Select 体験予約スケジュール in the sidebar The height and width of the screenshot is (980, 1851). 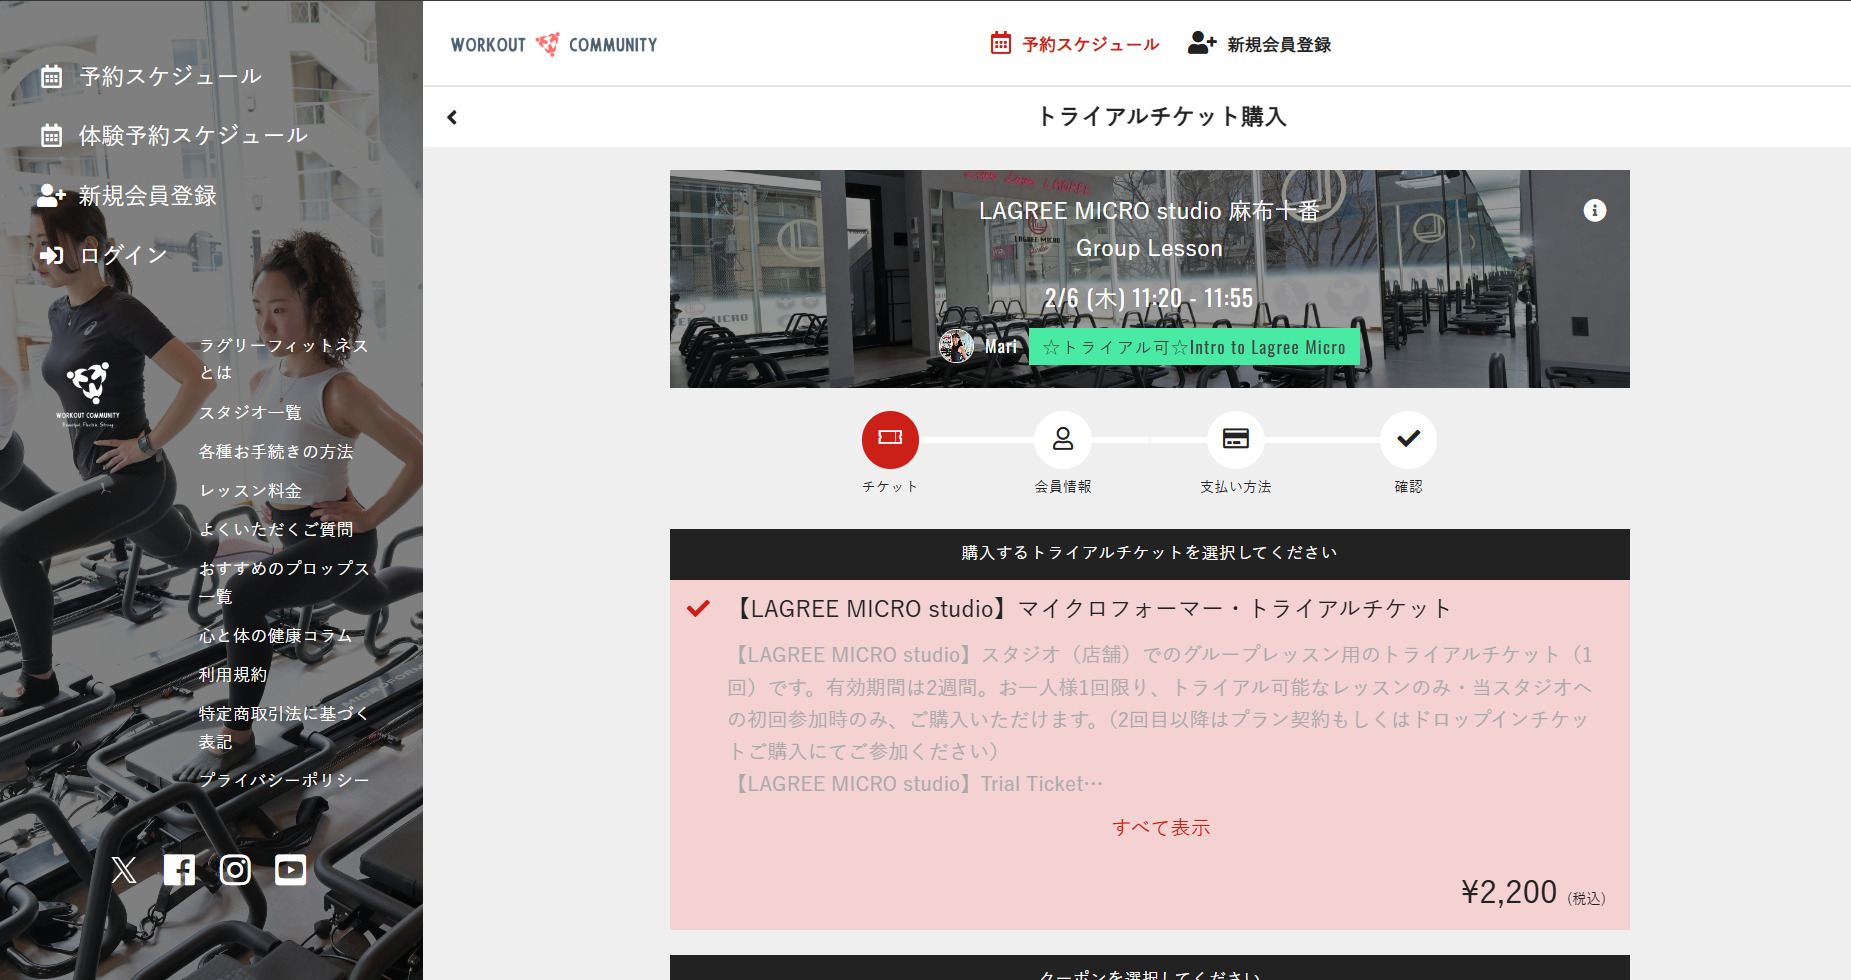(x=193, y=136)
